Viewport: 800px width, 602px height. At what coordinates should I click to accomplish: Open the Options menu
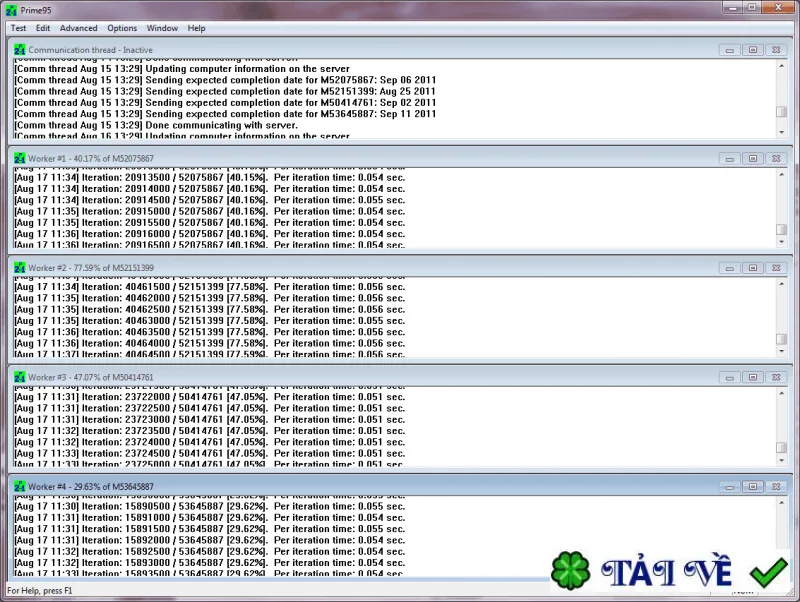click(122, 28)
